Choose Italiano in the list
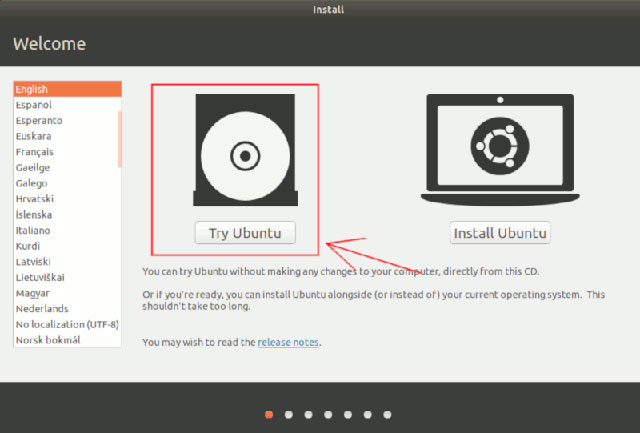Image resolution: width=640 pixels, height=433 pixels. (68, 230)
